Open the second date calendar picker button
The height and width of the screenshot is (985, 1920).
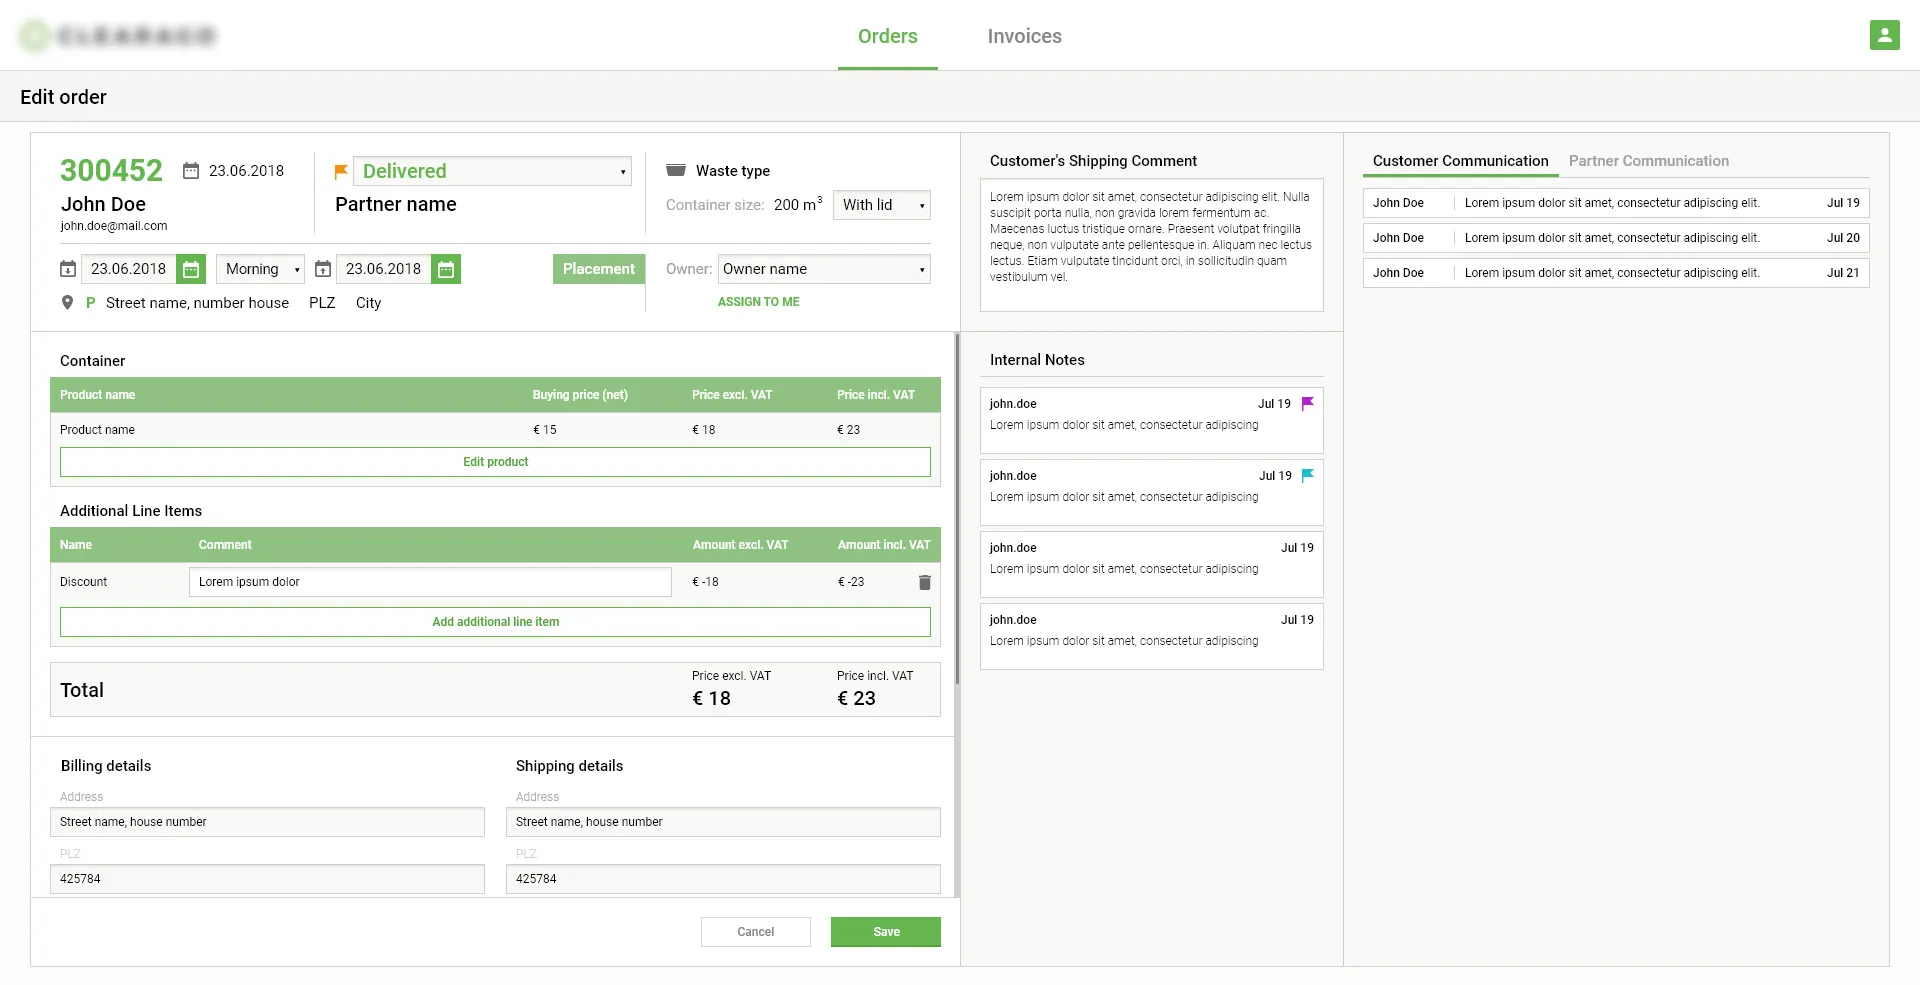tap(446, 269)
